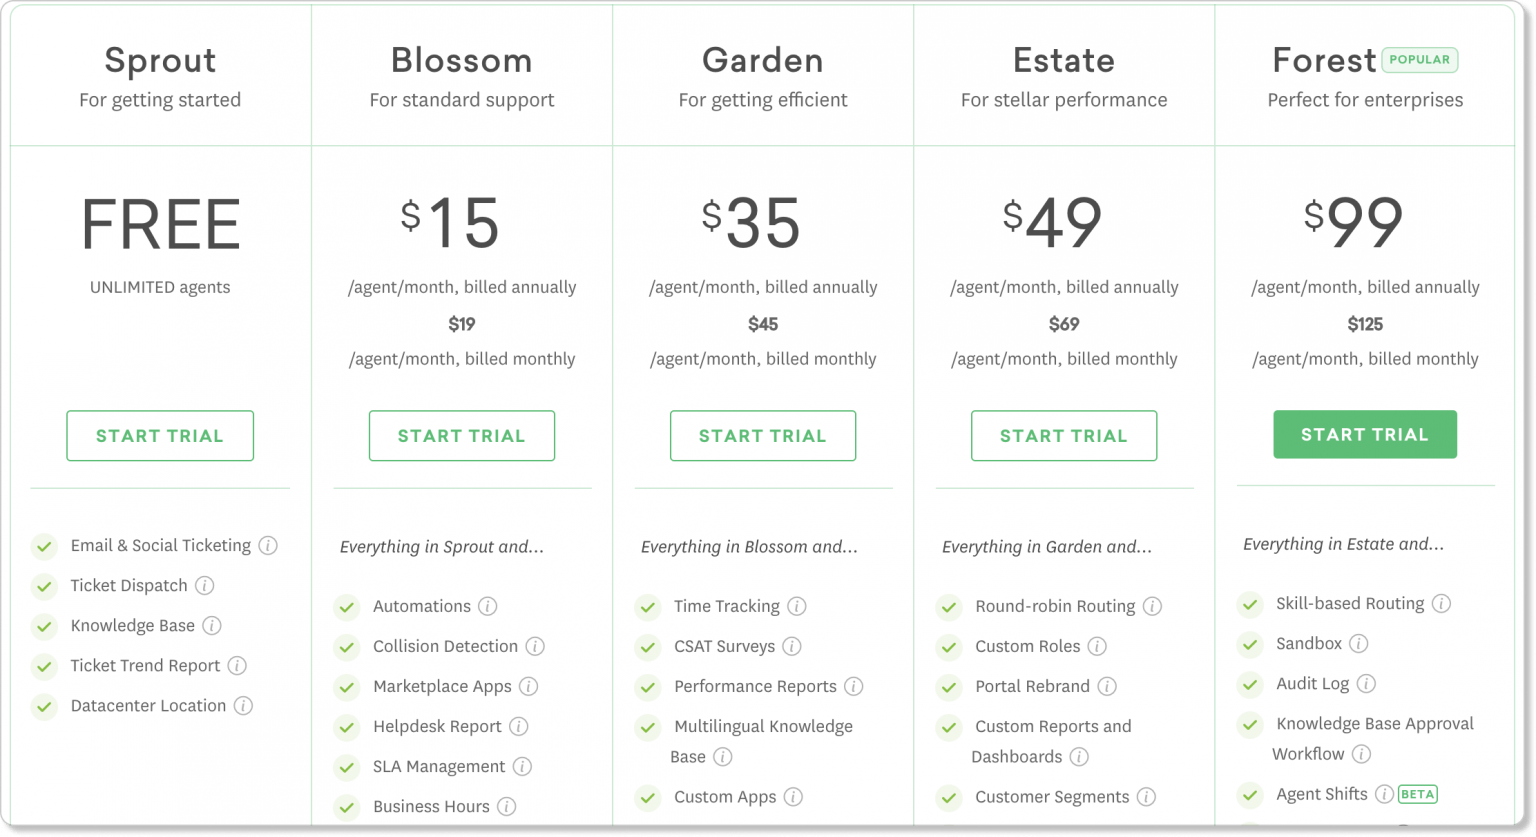
Task: Click the info icon beside Automations
Action: pos(489,606)
